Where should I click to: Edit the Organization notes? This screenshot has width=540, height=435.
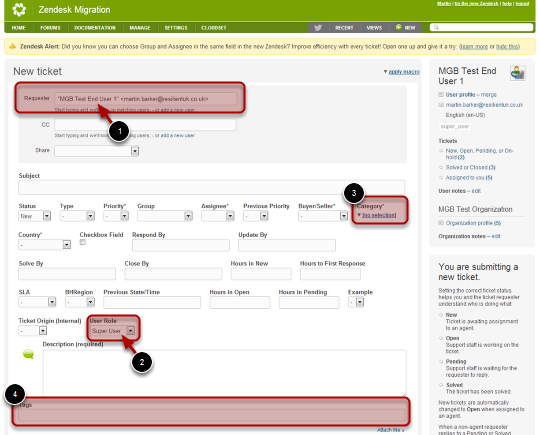496,236
